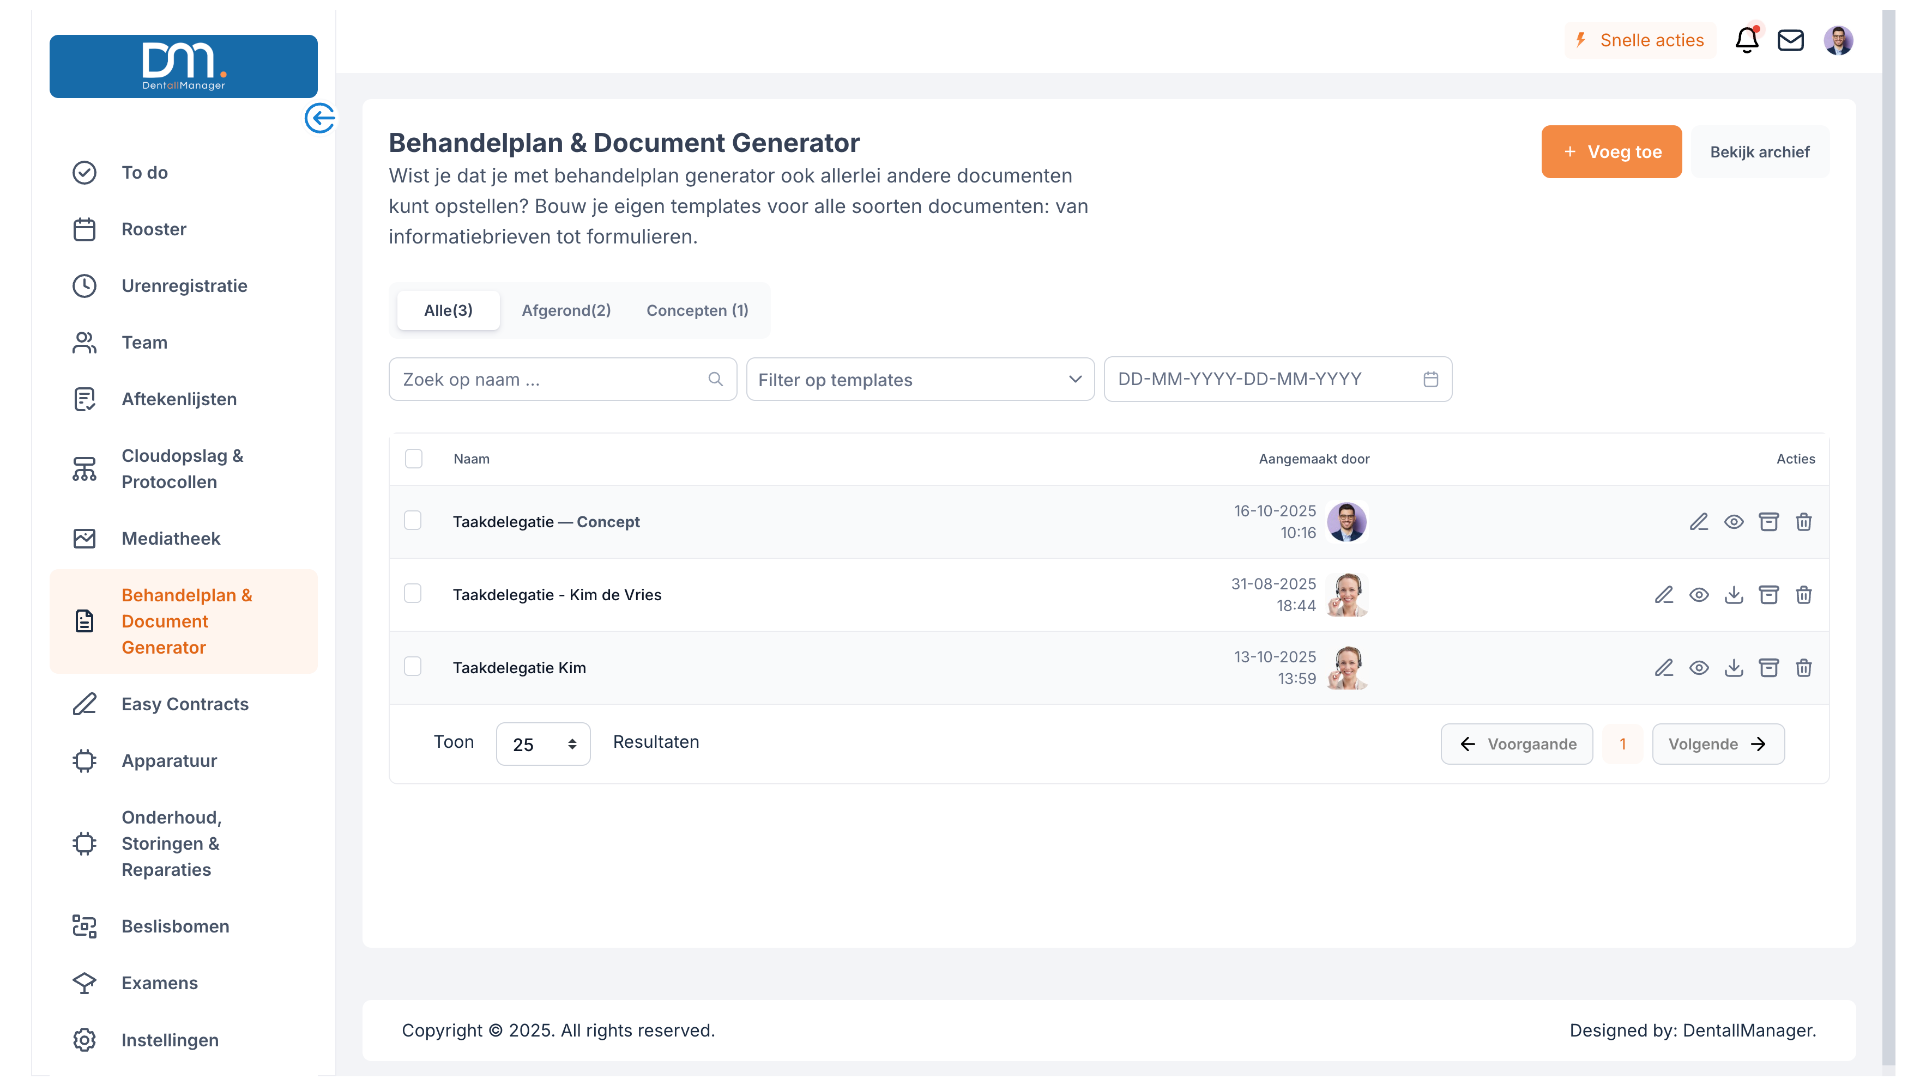1920x1079 pixels.
Task: Tick the checkbox for Taakdelegatie - Kim de Vries
Action: (x=412, y=593)
